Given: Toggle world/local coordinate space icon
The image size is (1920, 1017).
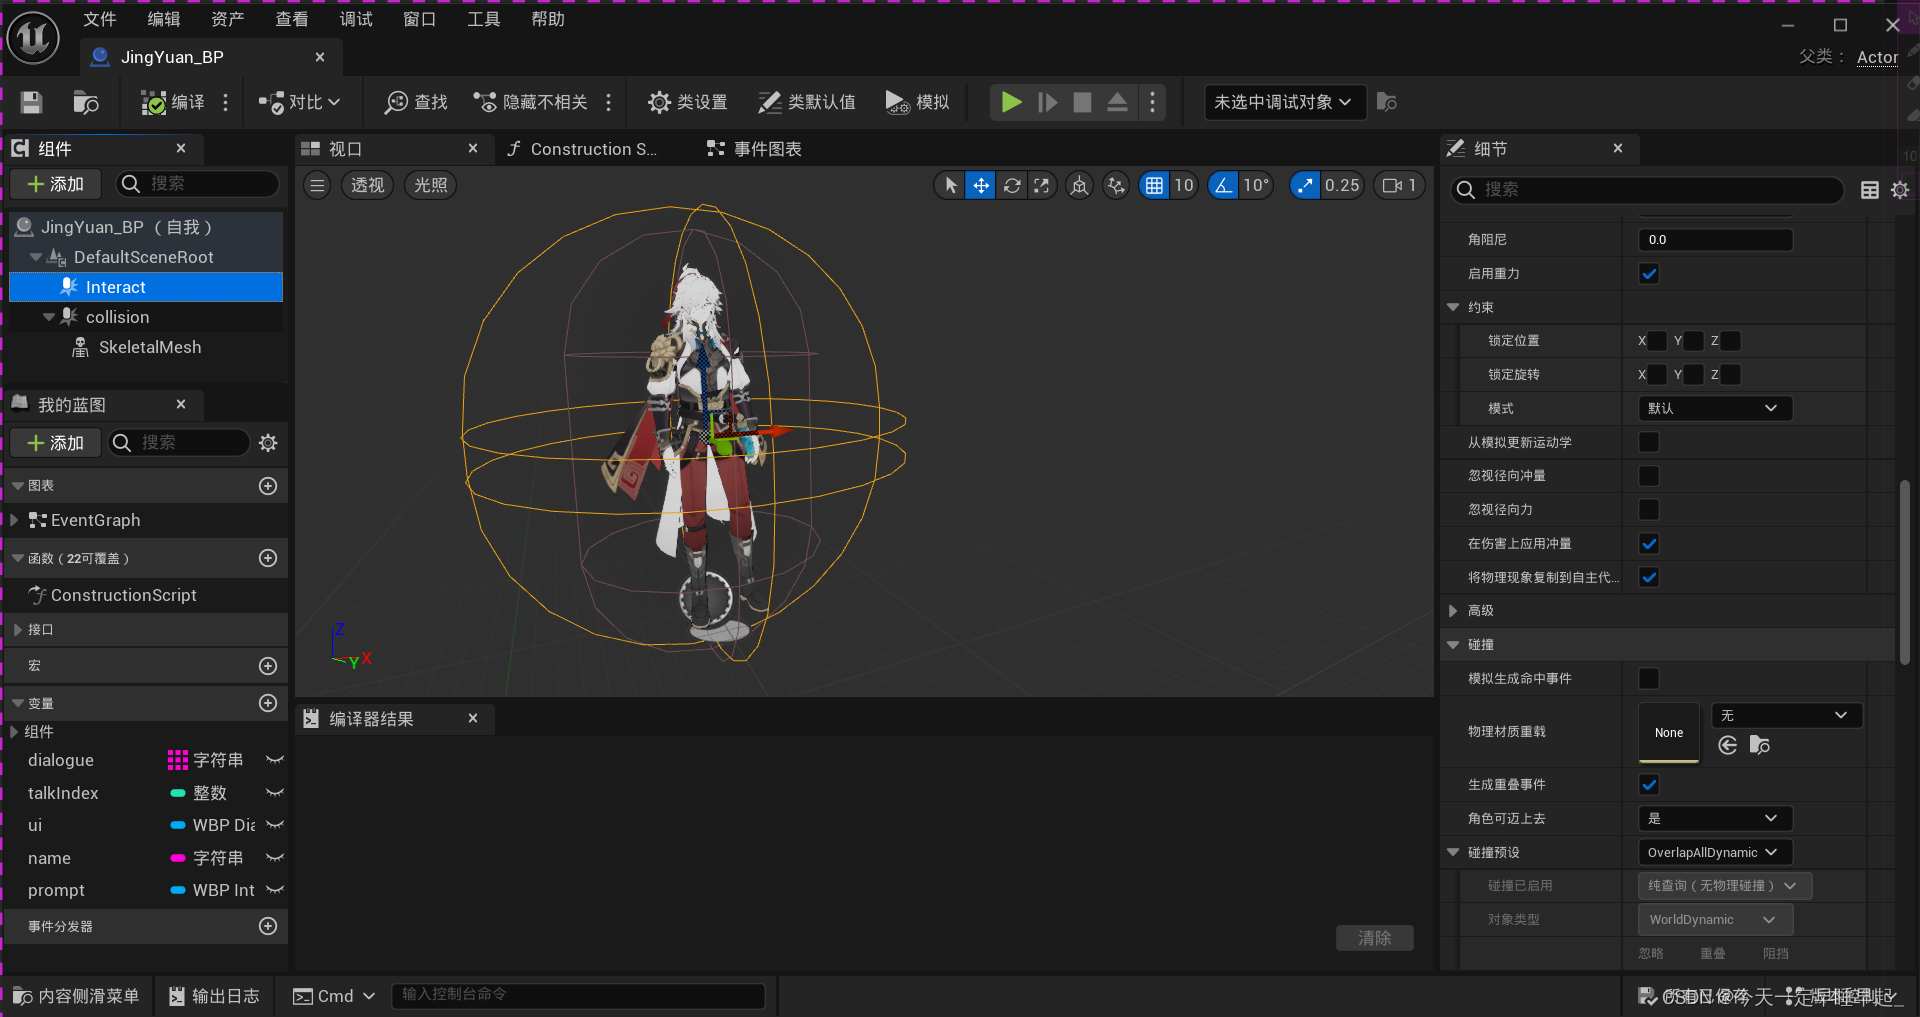Looking at the screenshot, I should 1079,185.
